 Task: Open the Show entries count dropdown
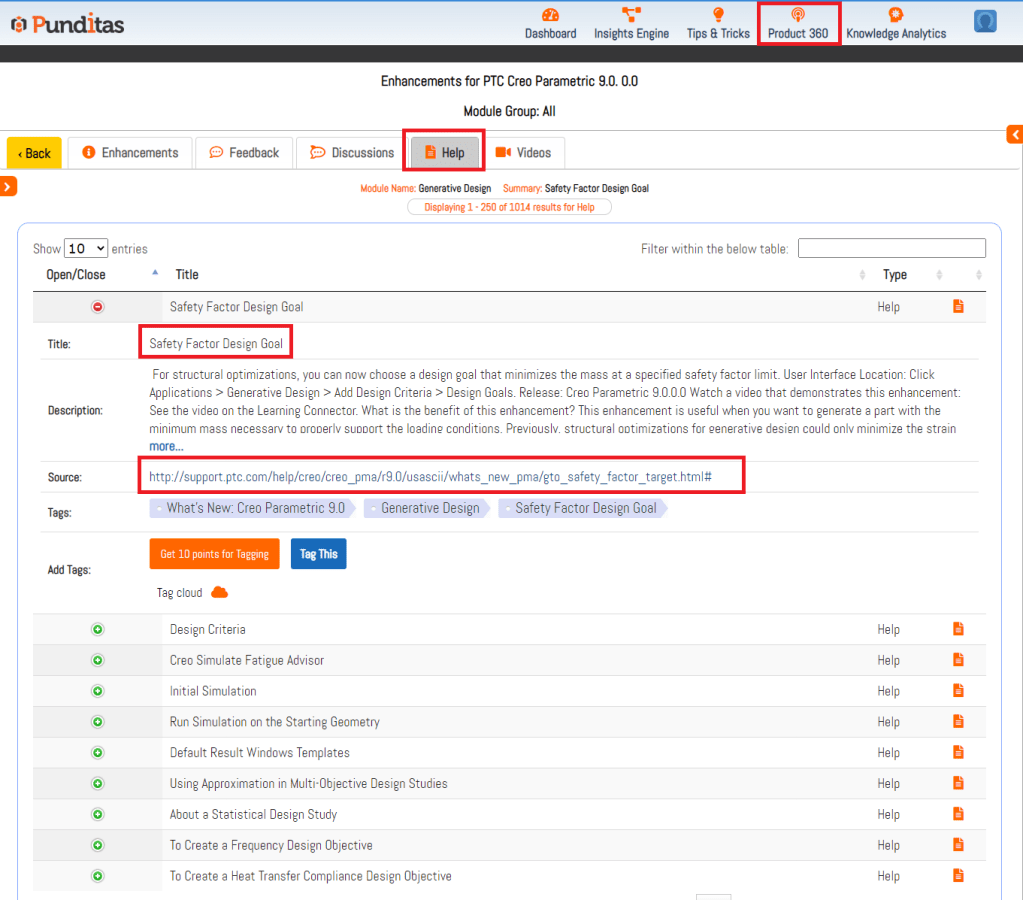pos(86,249)
